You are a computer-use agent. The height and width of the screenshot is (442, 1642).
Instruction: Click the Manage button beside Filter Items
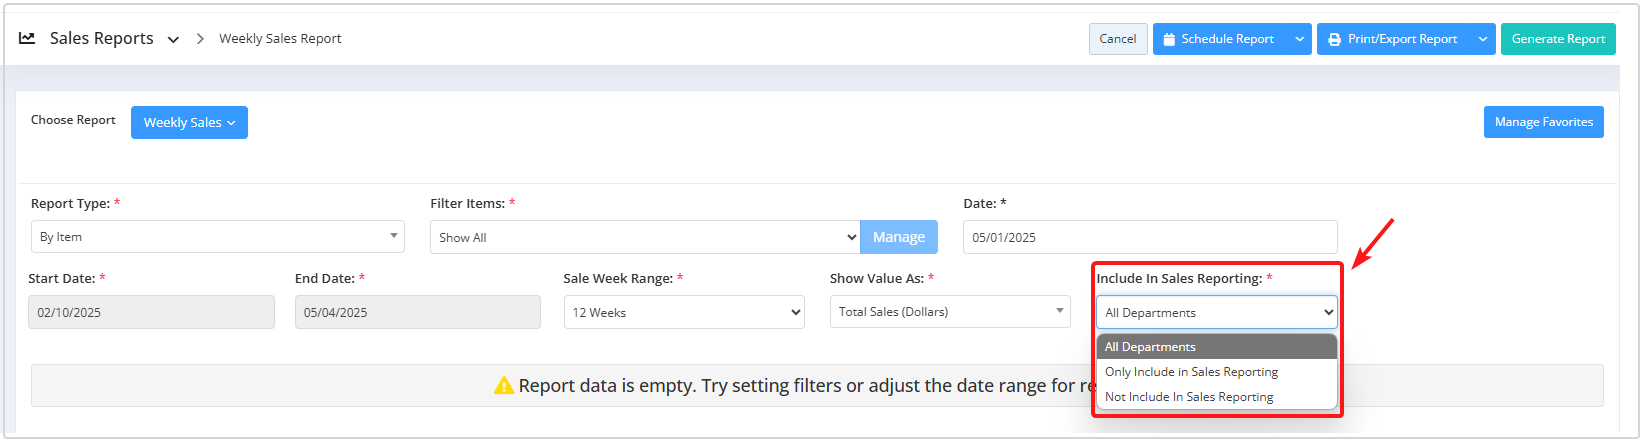pyautogui.click(x=899, y=237)
